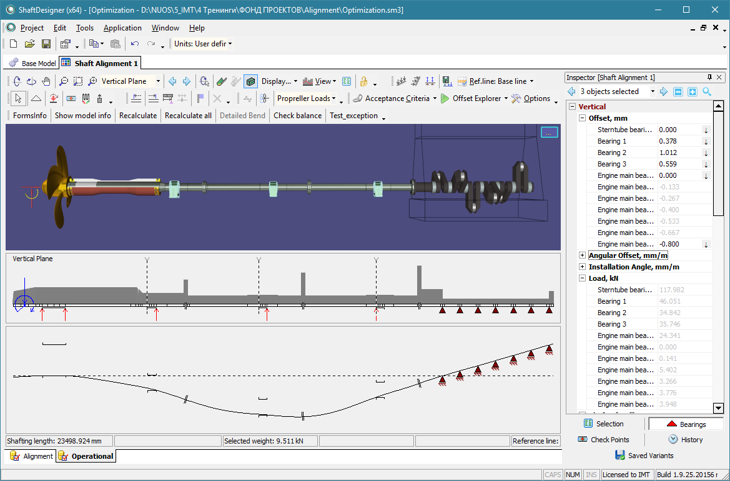730x481 pixels.
Task: Open the Bearings inspector tab
Action: point(686,424)
